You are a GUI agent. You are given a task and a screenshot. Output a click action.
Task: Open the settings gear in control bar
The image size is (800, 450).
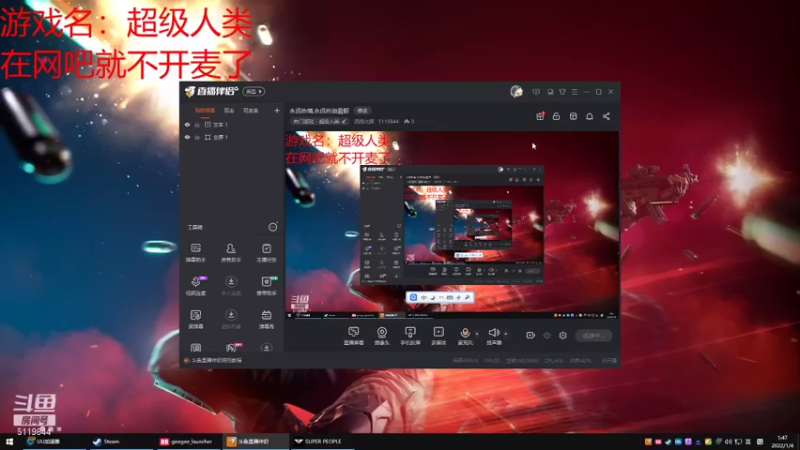563,335
